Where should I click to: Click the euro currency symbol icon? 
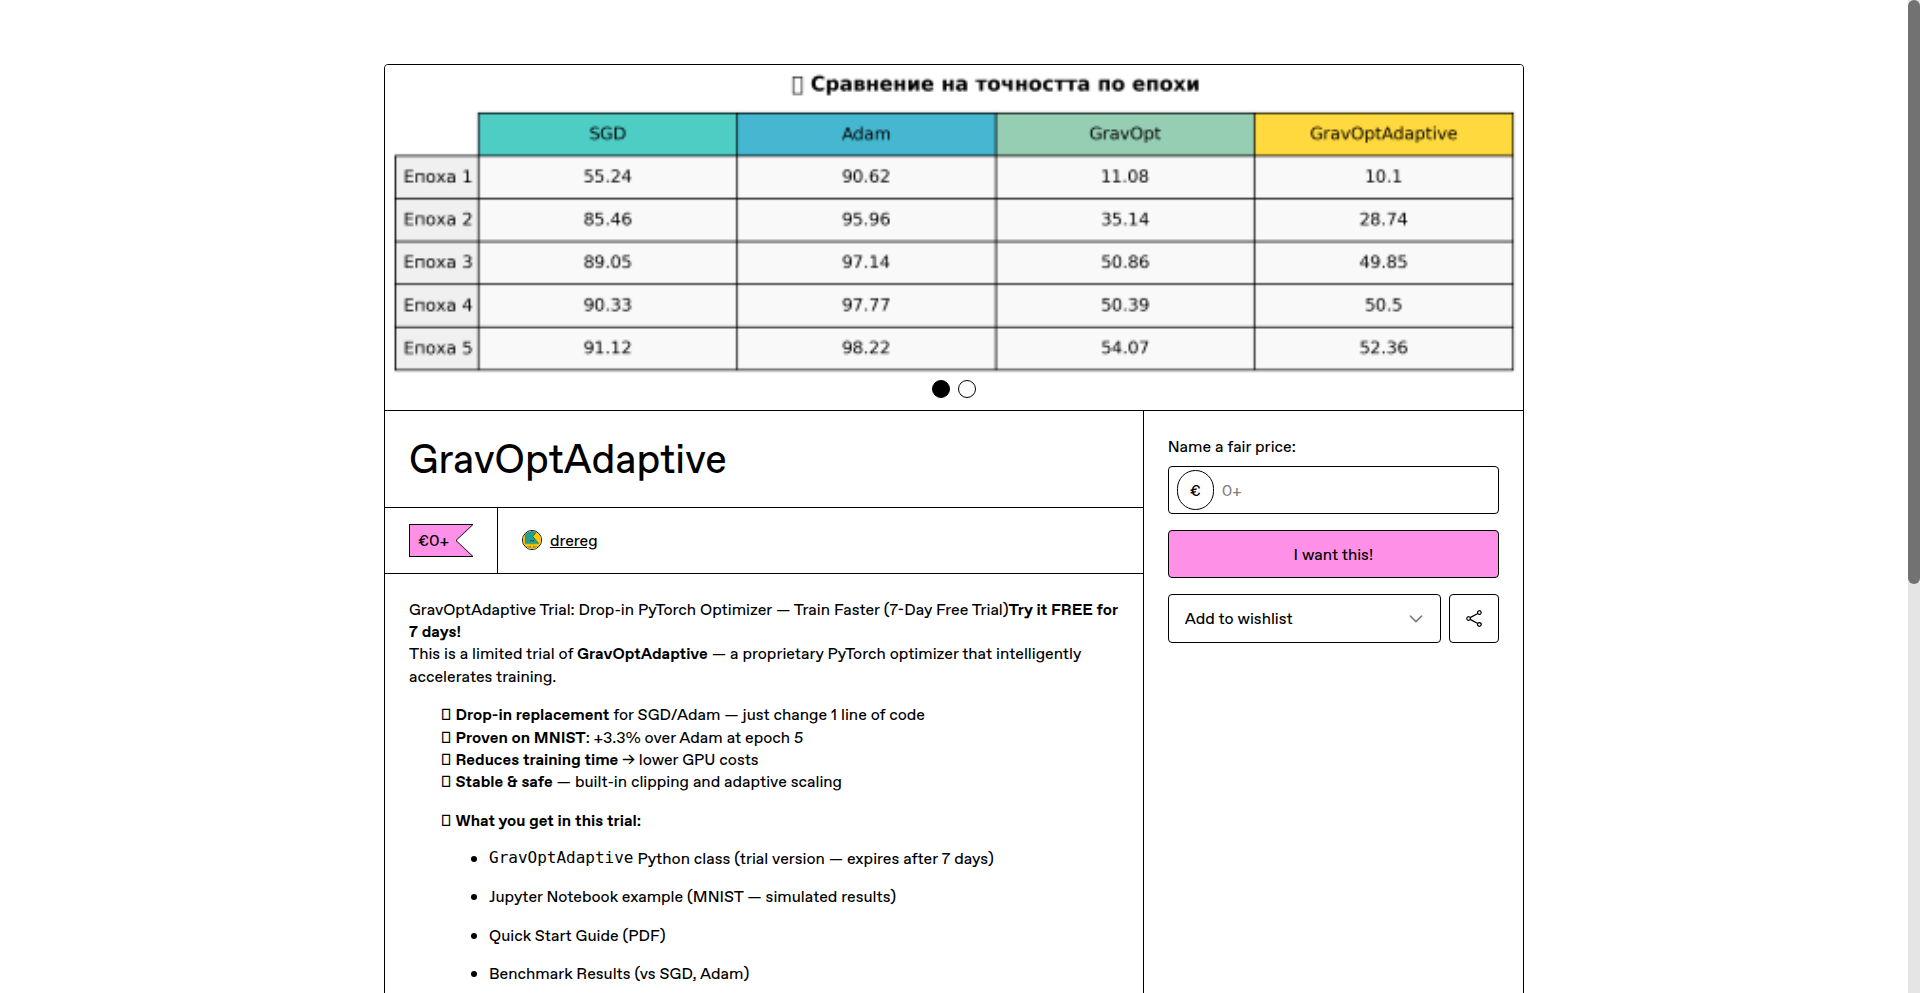pyautogui.click(x=1195, y=490)
